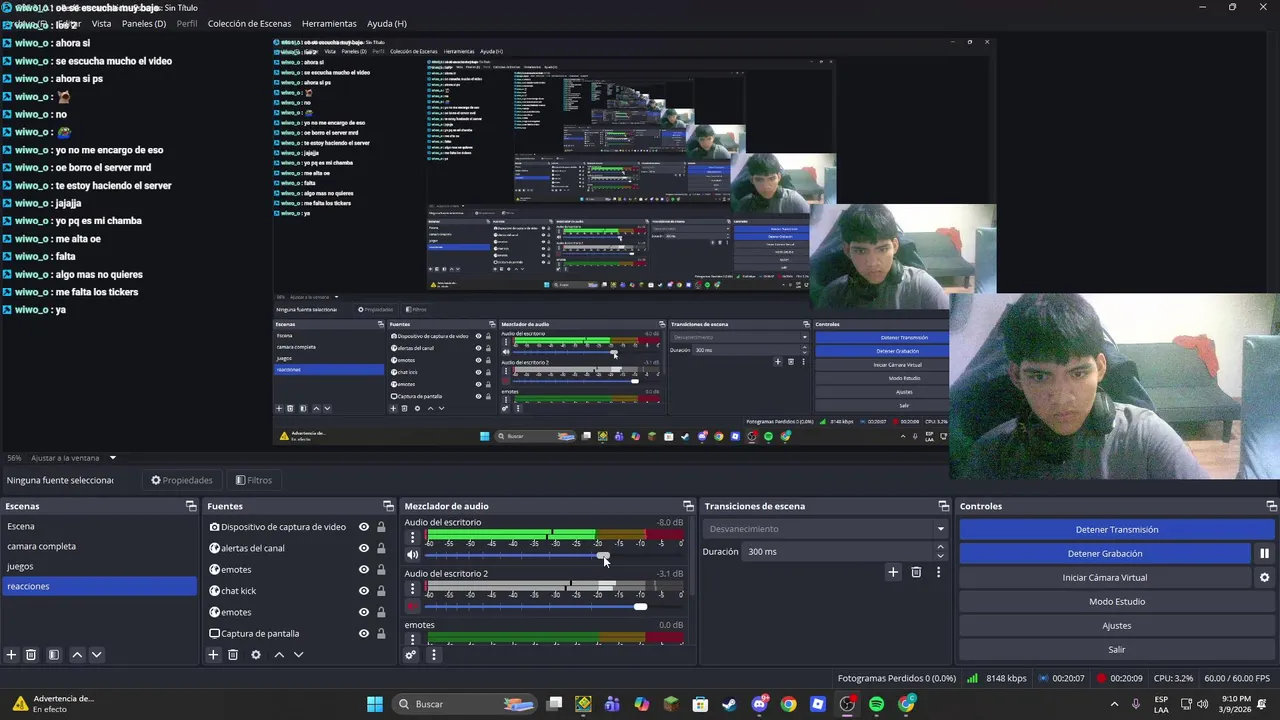The image size is (1280, 720).
Task: Move source down in Fuentes toolbar
Action: click(298, 655)
